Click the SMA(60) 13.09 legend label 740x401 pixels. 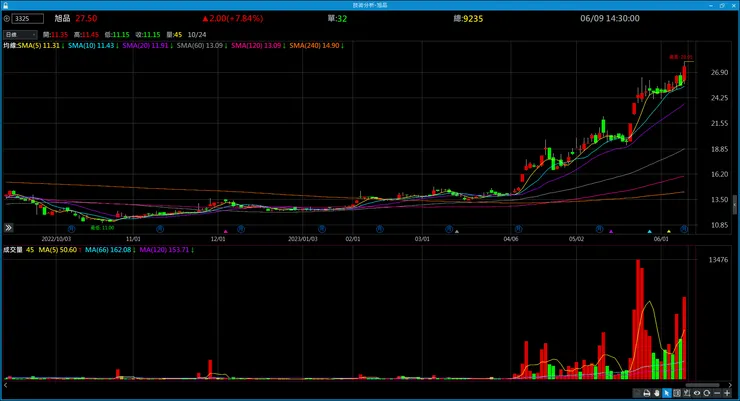coord(202,46)
